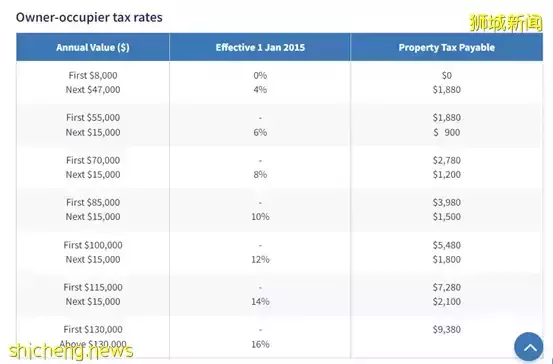Select the Property Tax Payable header
The image size is (553, 364).
coord(446,47)
